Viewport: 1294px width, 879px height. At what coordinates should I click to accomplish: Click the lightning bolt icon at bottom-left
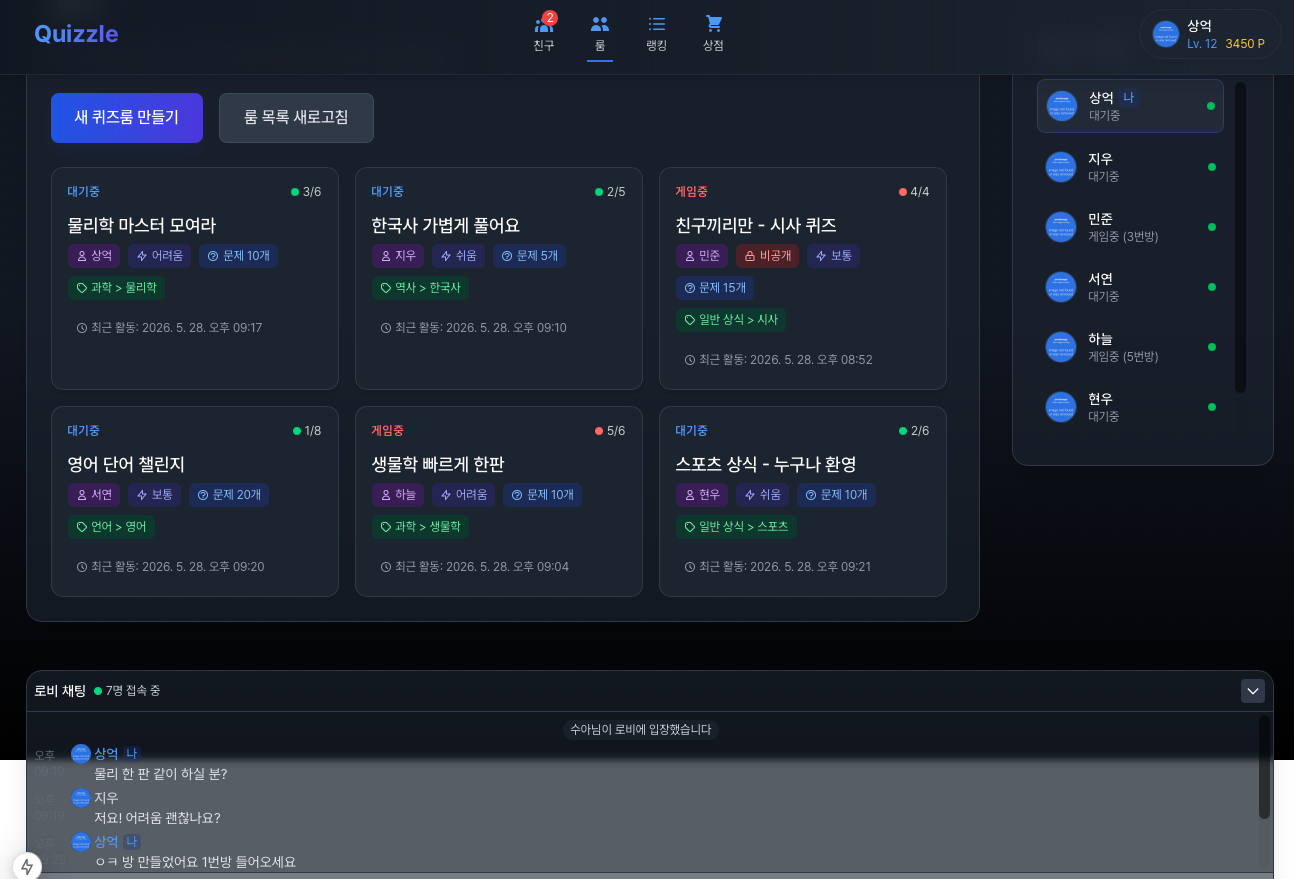(x=27, y=866)
